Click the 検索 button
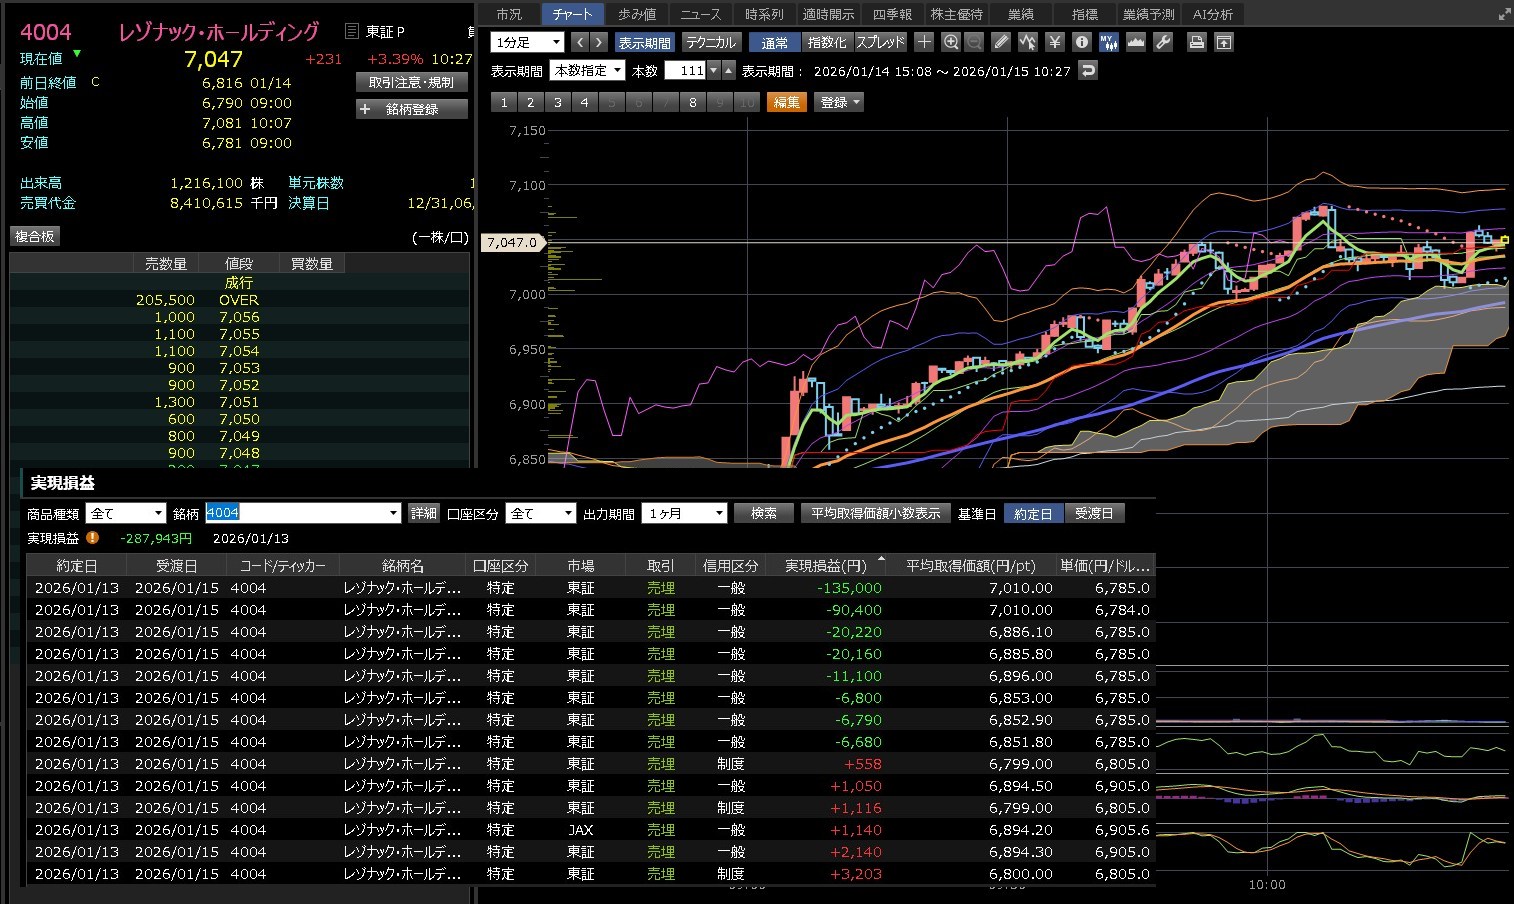 763,513
